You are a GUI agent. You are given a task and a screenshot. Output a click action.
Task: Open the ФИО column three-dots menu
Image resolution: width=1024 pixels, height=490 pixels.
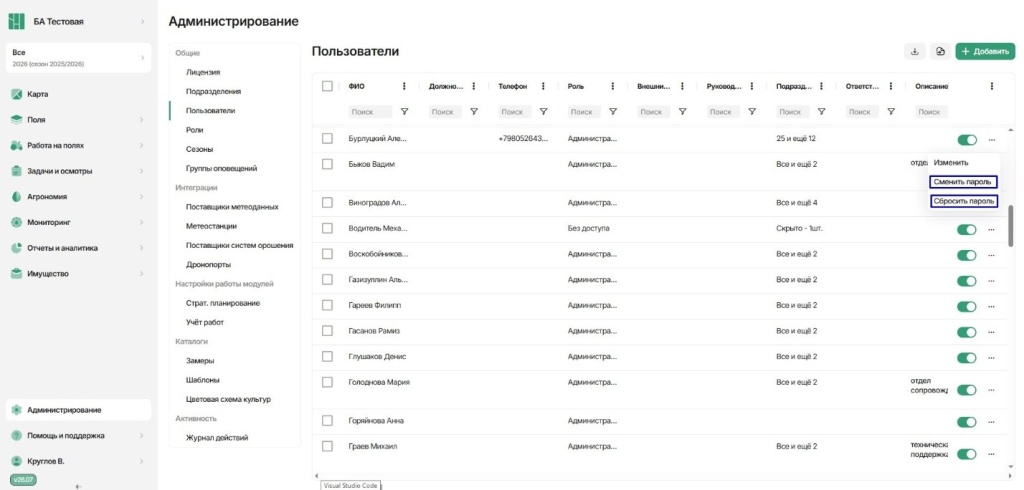coord(404,86)
